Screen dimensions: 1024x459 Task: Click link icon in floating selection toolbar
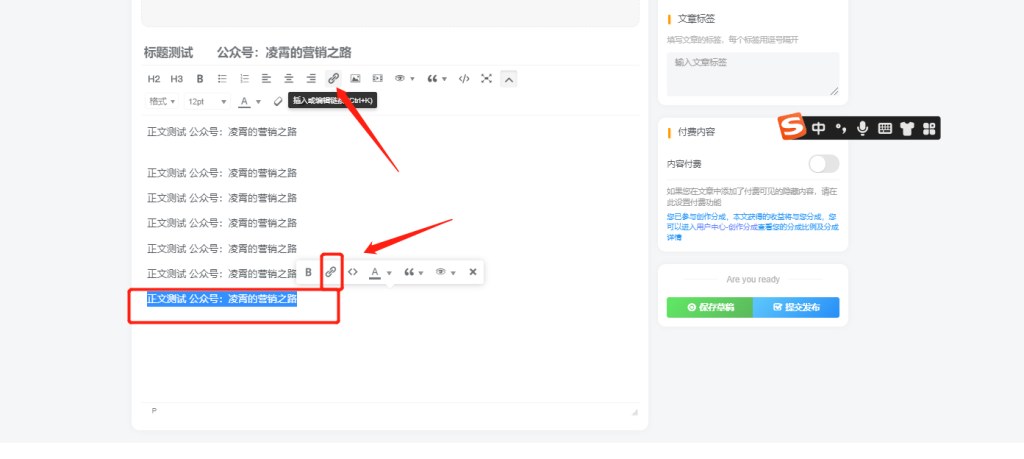point(331,272)
